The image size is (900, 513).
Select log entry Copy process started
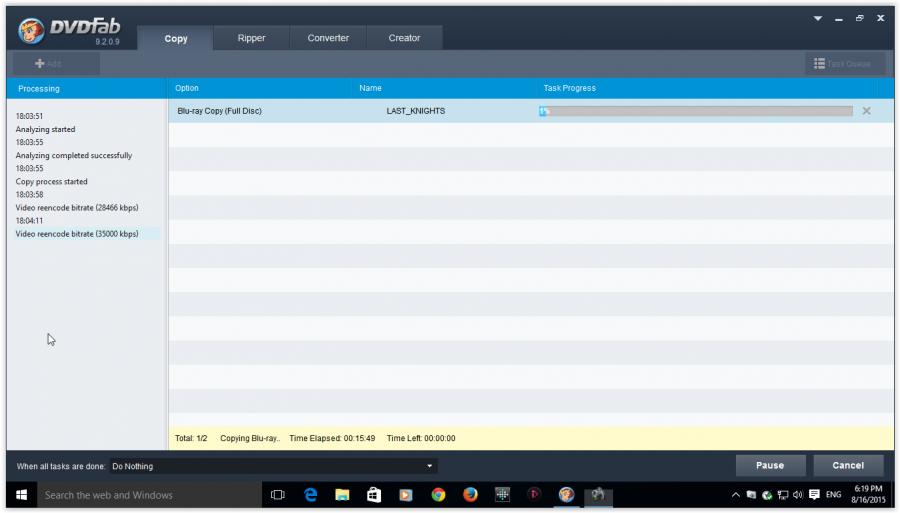tap(51, 181)
